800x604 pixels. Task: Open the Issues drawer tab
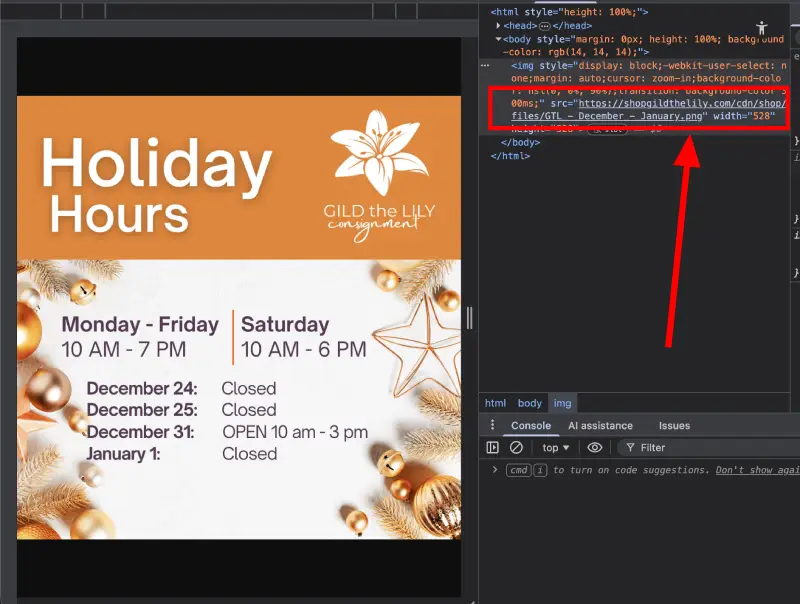point(674,426)
